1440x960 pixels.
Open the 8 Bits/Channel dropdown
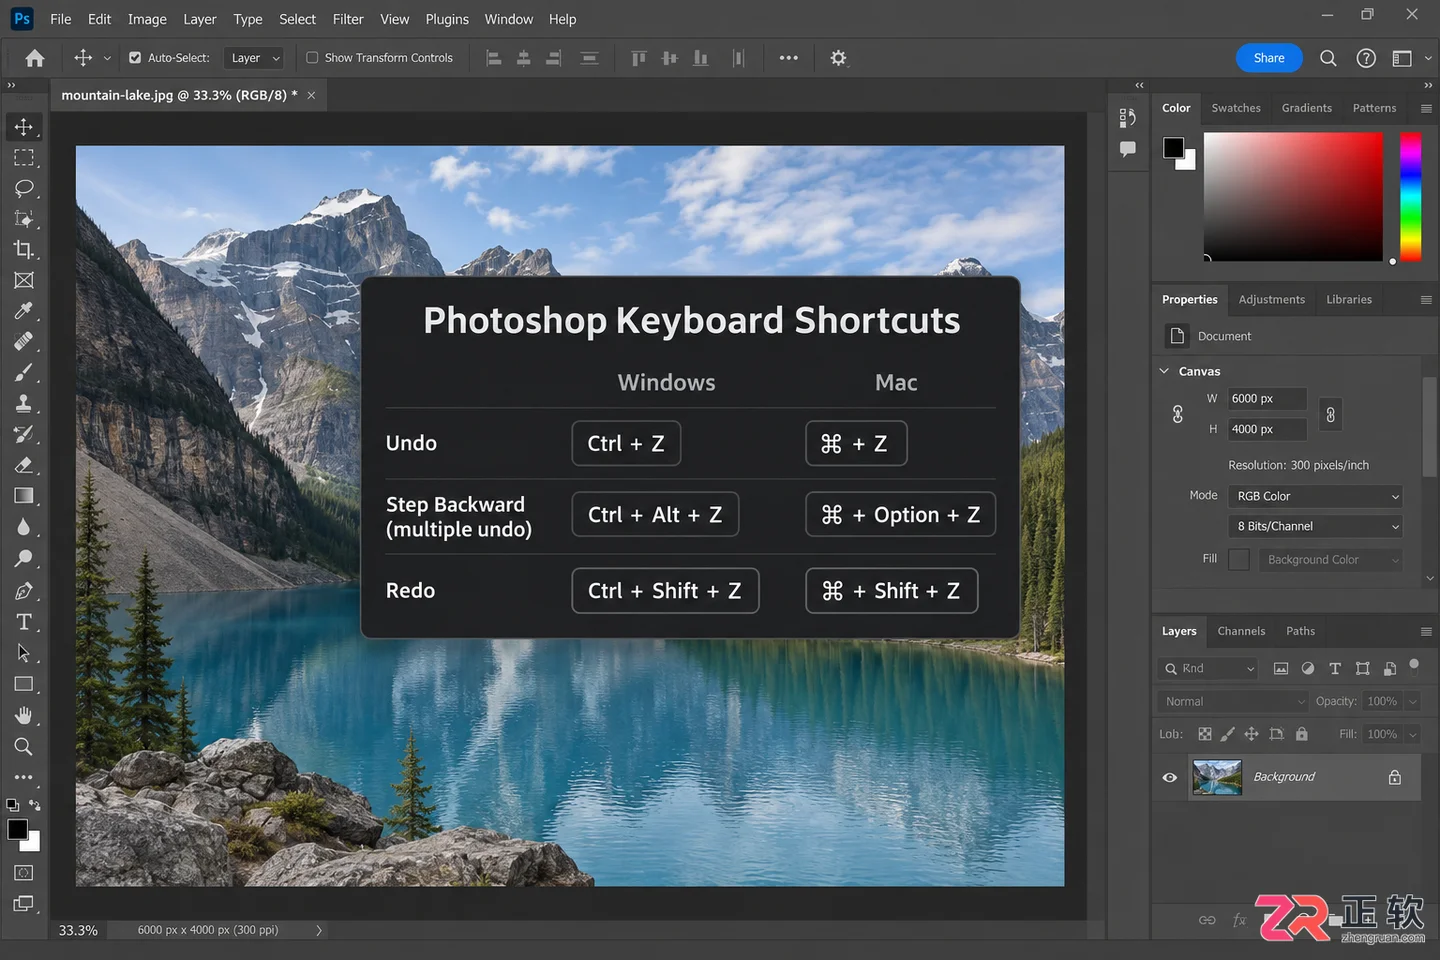pos(1315,526)
